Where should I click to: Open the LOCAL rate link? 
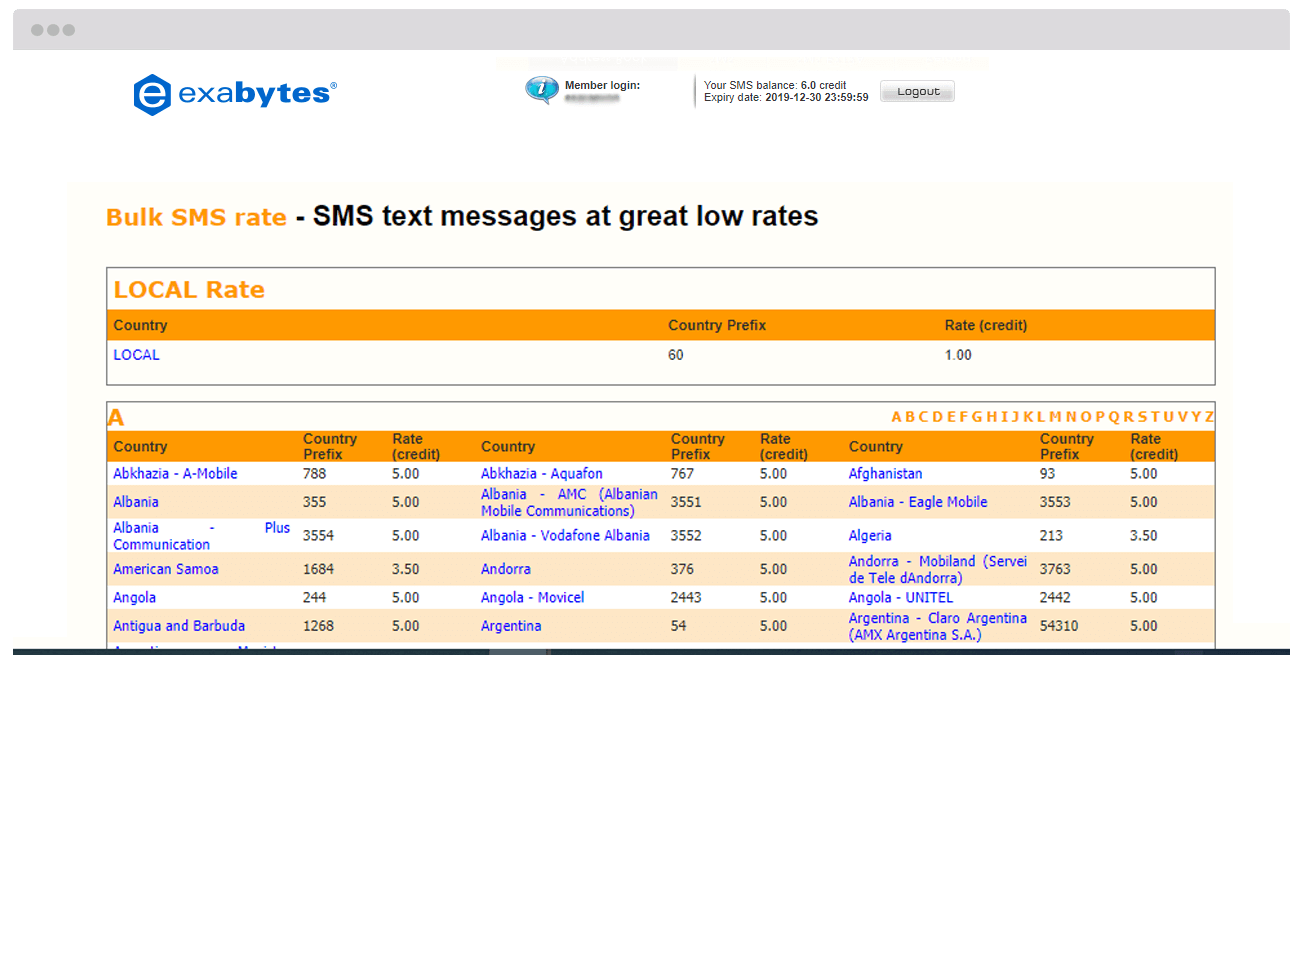[136, 355]
